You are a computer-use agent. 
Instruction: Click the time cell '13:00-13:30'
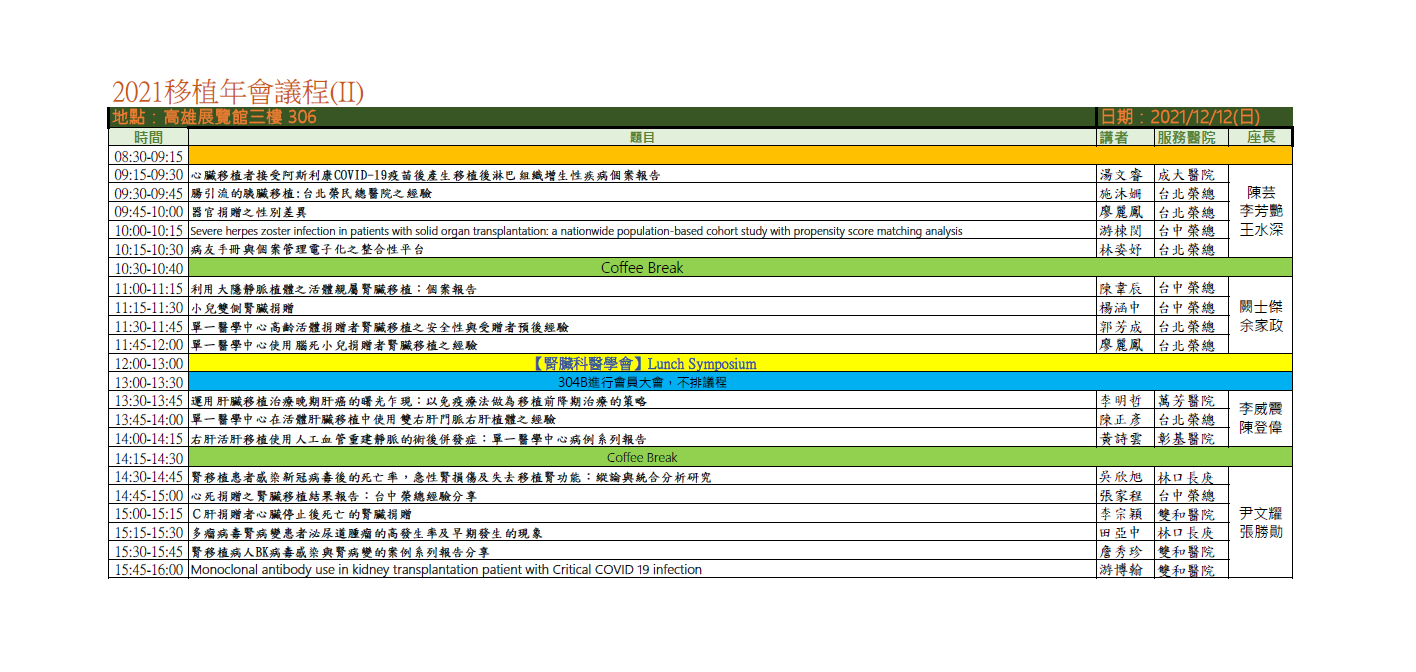(148, 382)
